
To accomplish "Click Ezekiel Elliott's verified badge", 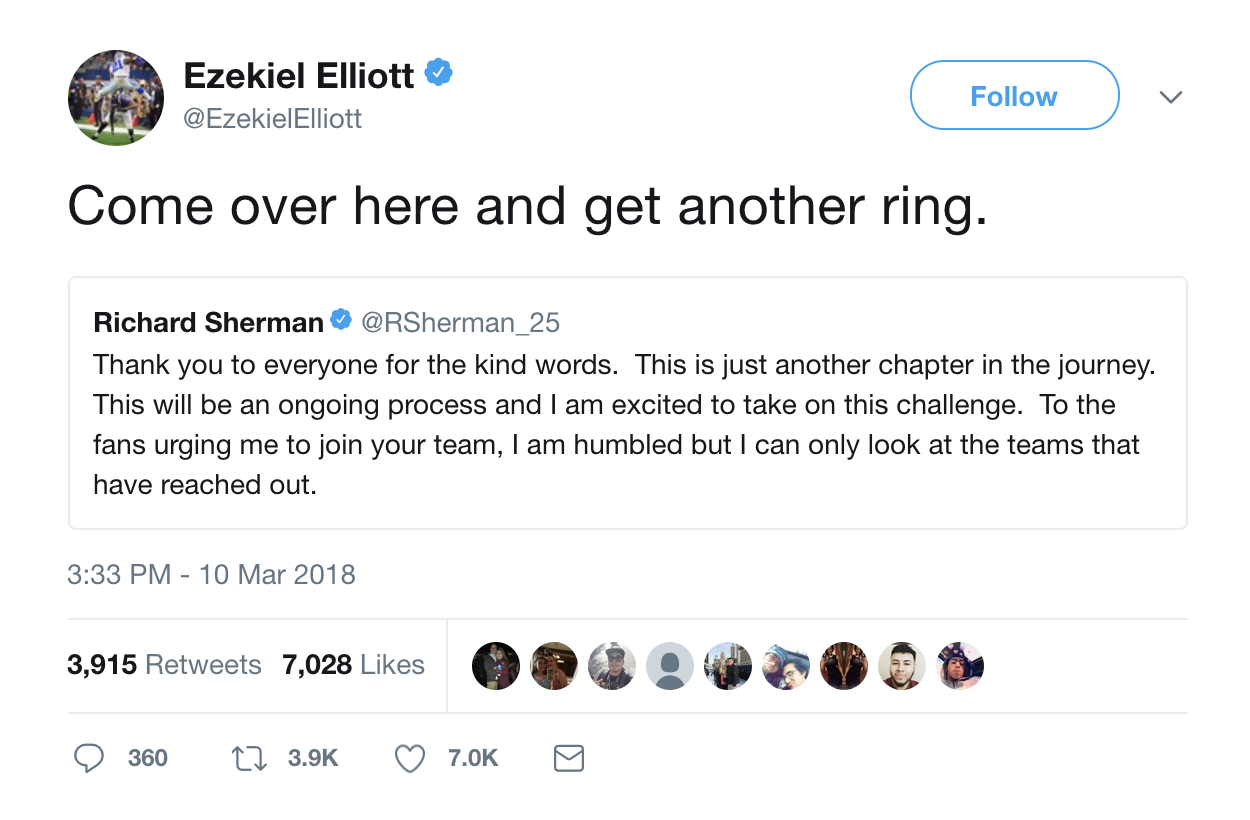I will 439,72.
